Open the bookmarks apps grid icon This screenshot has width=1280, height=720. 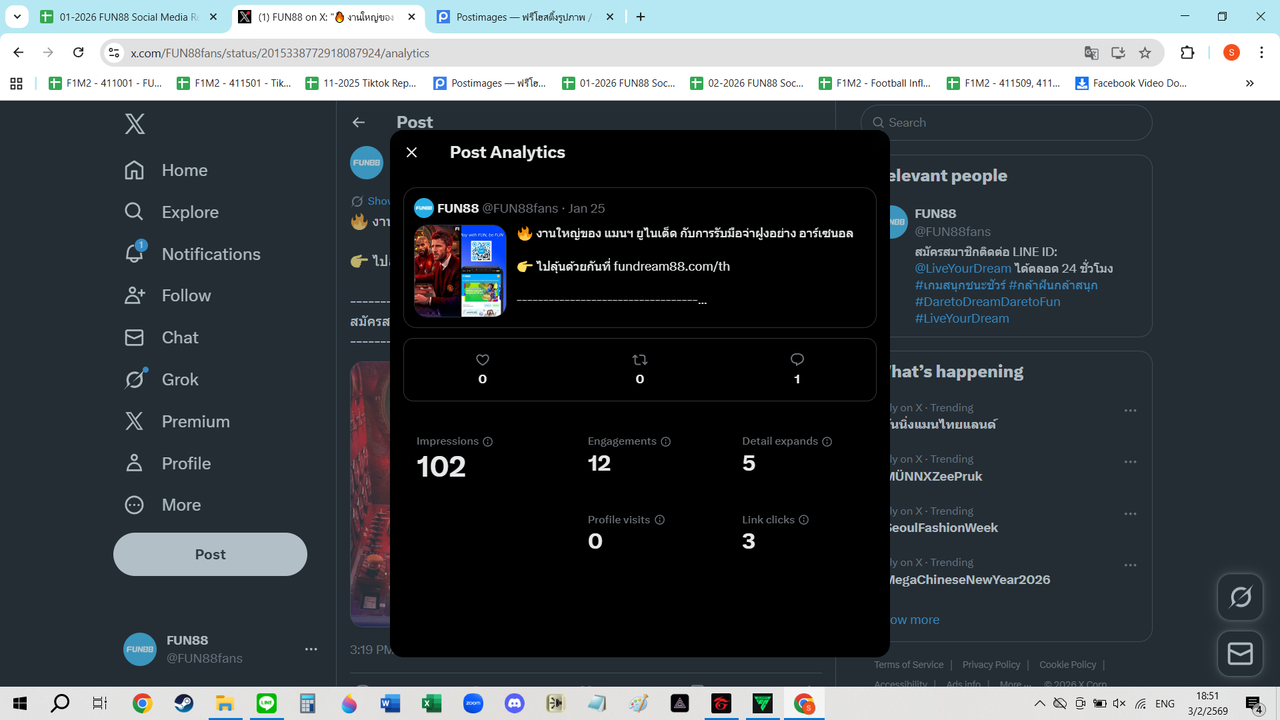(16, 83)
